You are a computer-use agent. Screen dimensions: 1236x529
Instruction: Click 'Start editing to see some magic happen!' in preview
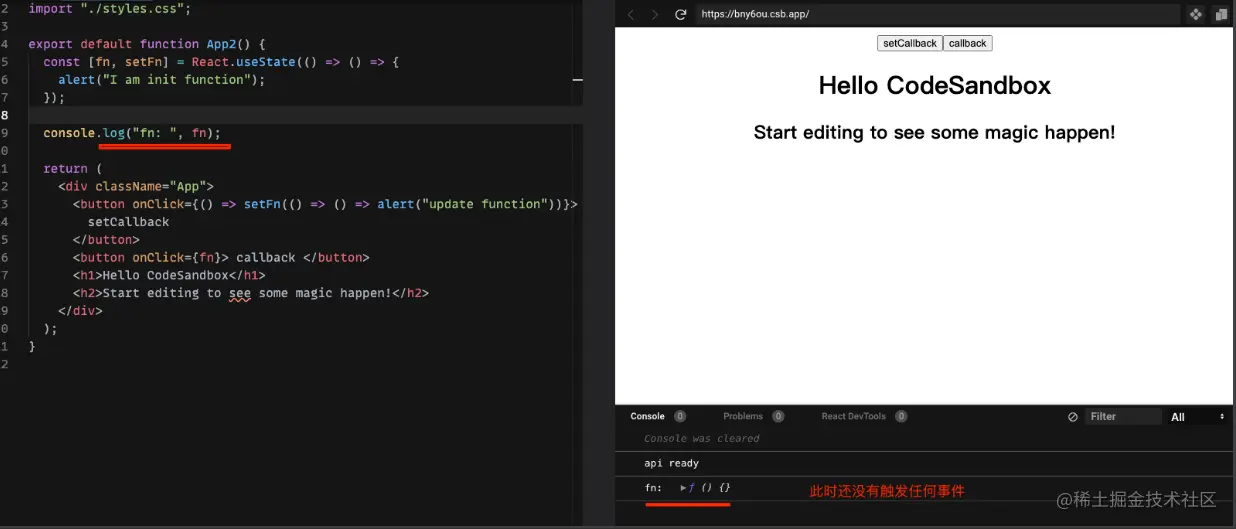click(x=934, y=132)
